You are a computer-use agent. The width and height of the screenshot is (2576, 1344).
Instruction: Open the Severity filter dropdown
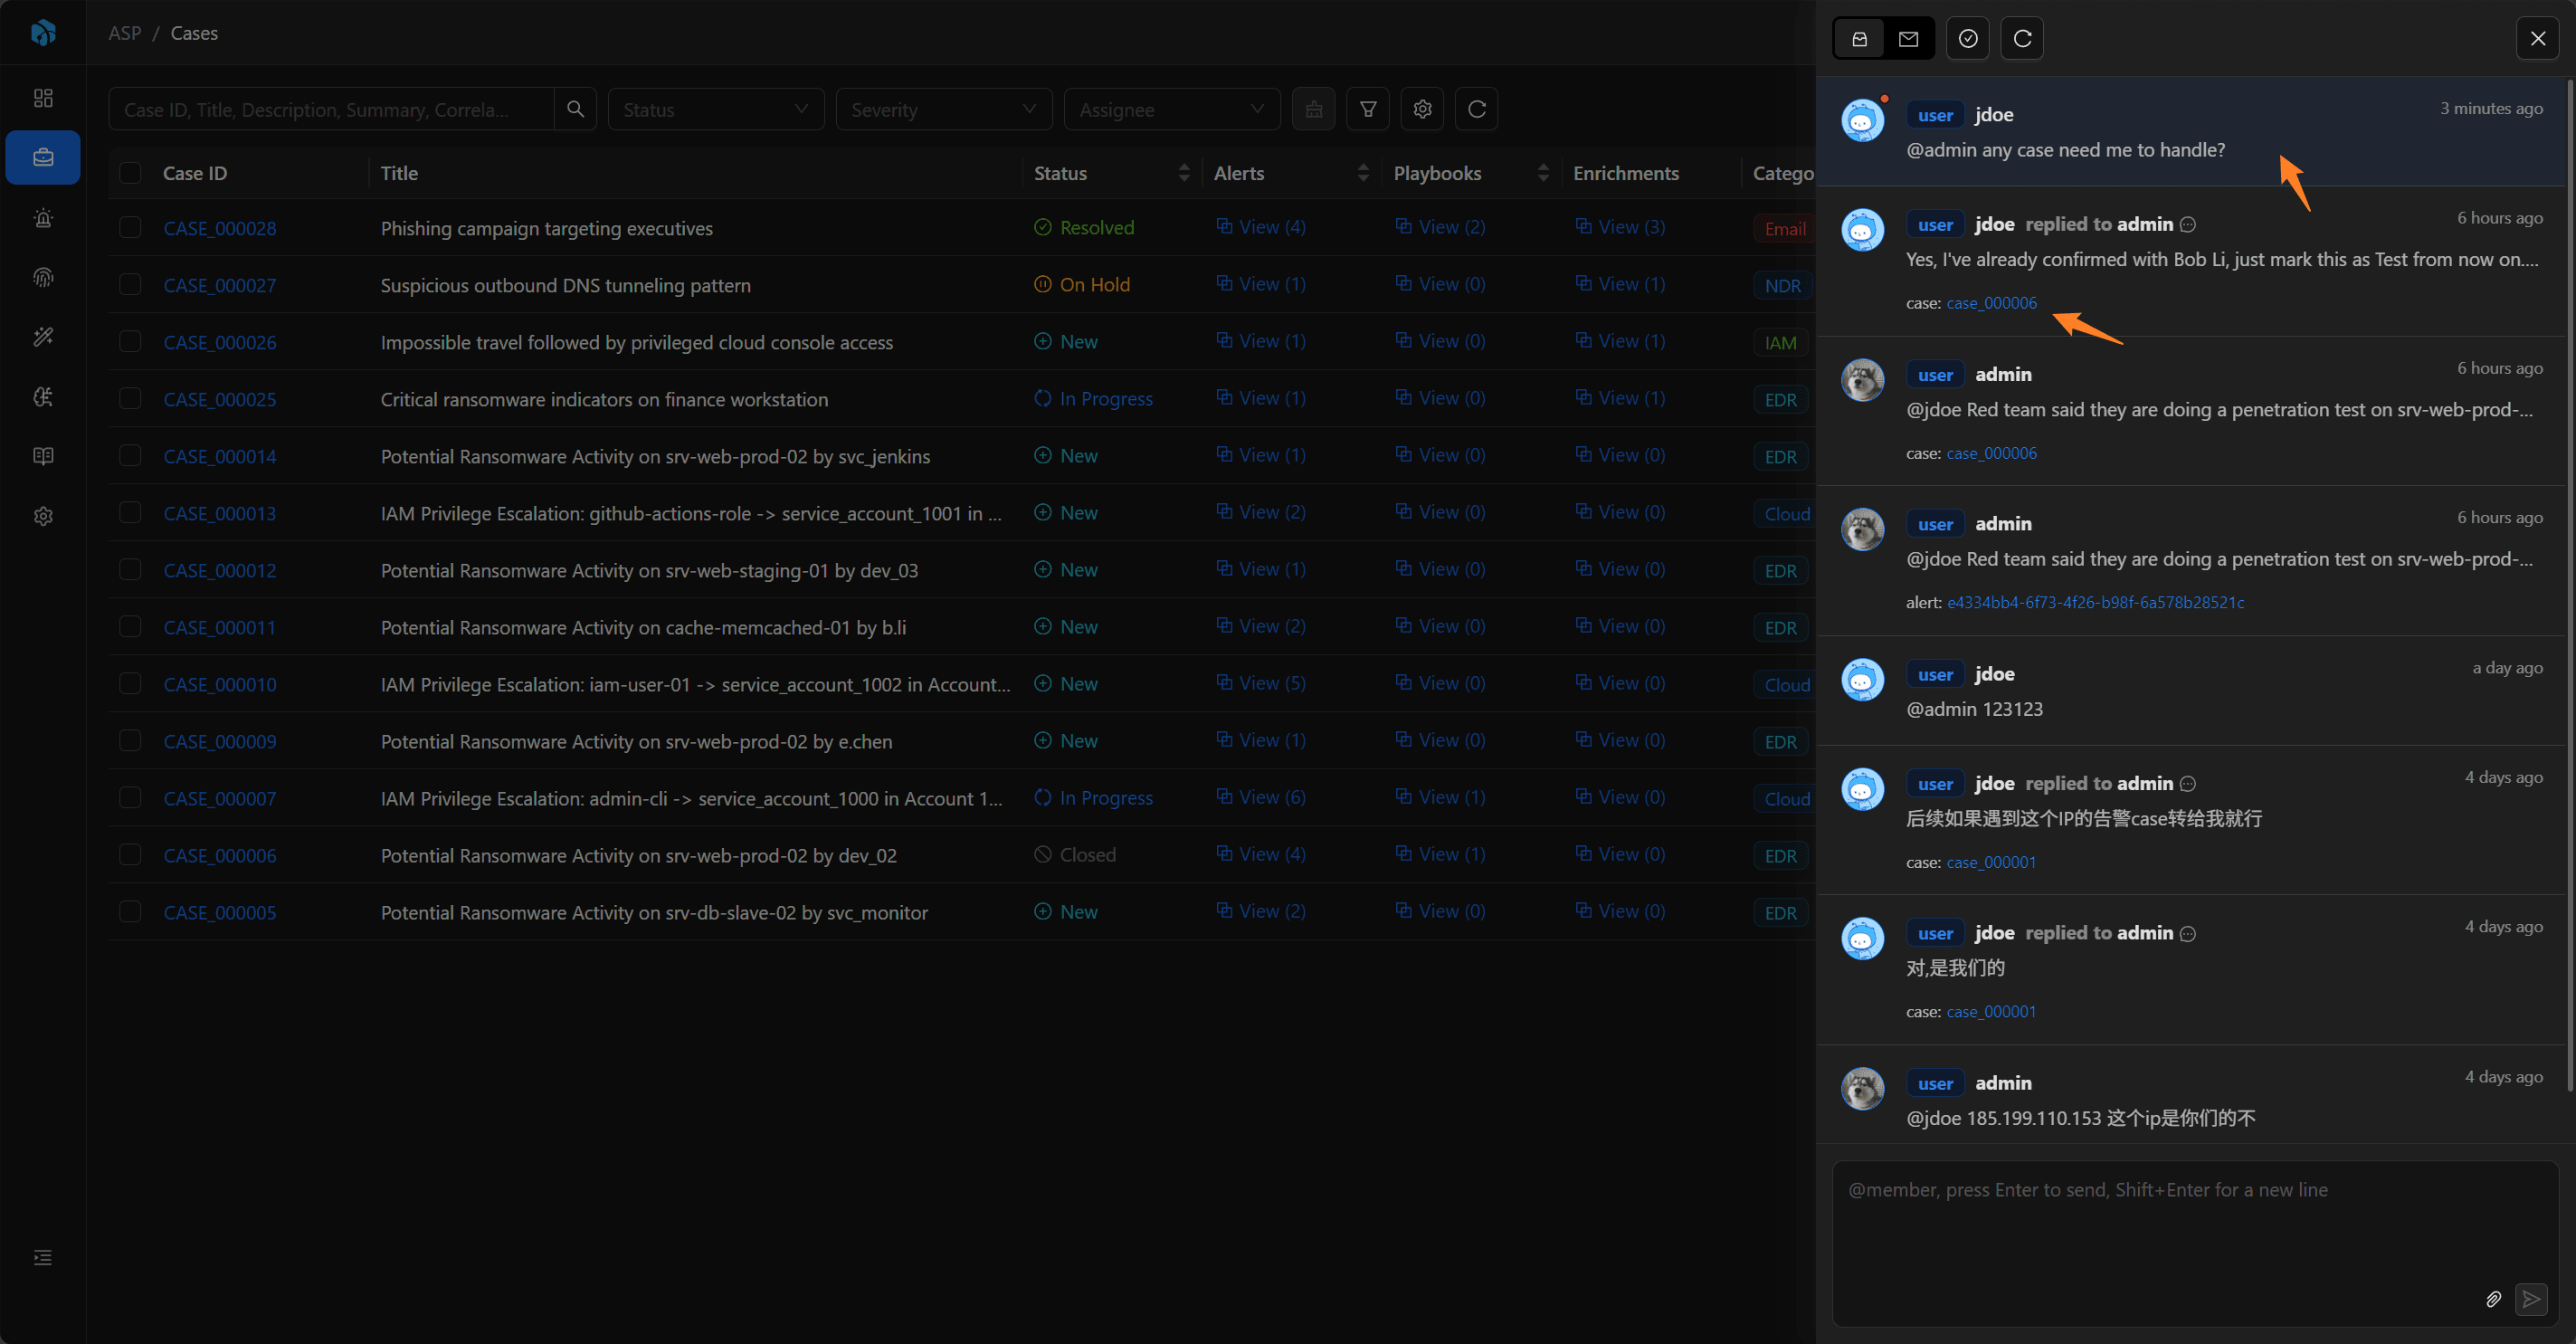[x=944, y=109]
